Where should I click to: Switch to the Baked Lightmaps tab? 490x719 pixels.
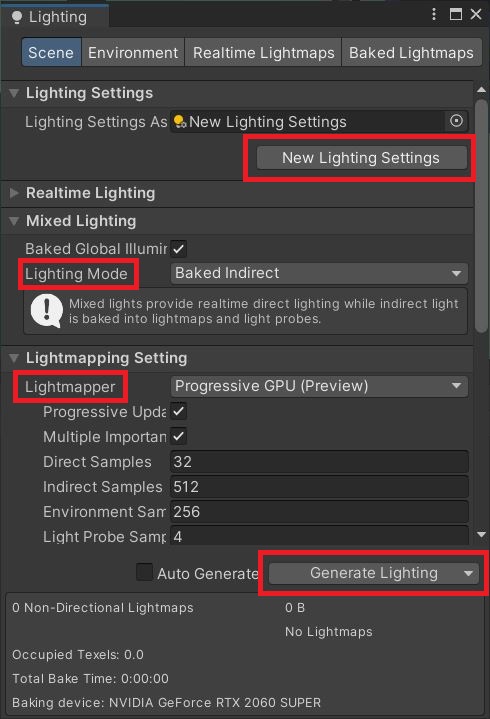tap(411, 53)
